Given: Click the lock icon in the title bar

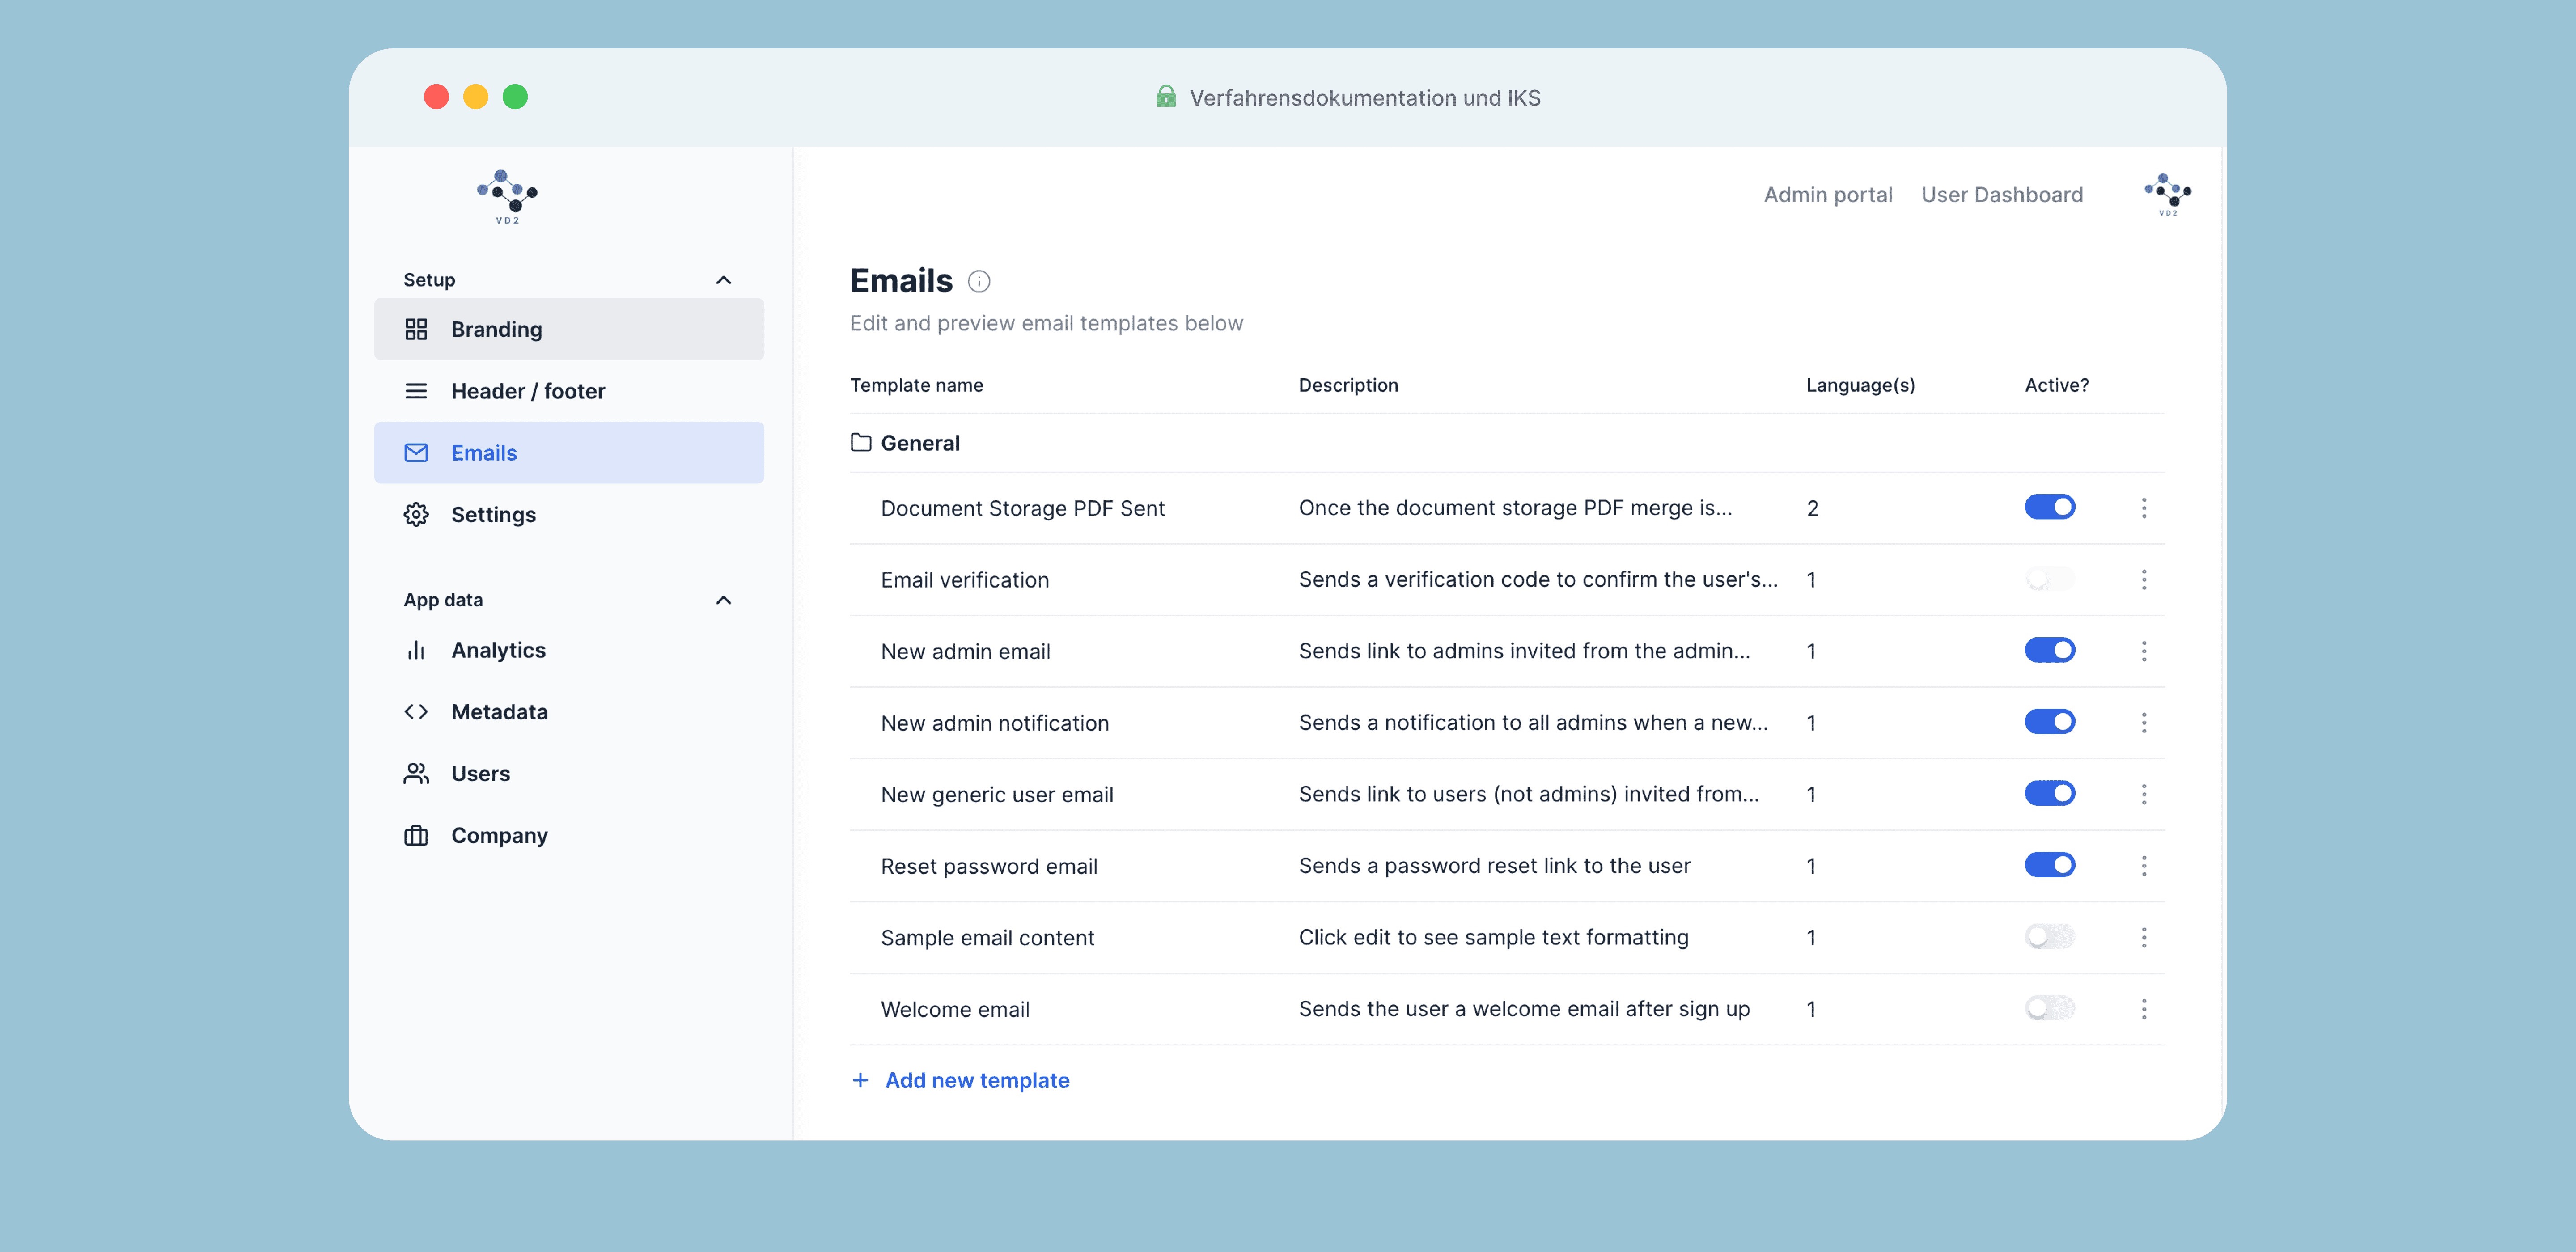Looking at the screenshot, I should pyautogui.click(x=1166, y=96).
